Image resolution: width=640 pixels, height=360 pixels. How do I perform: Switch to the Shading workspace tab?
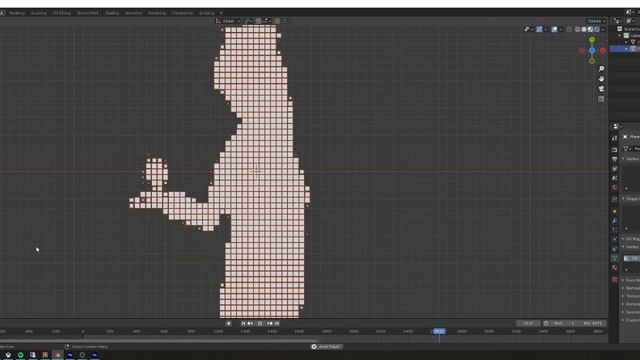click(112, 13)
